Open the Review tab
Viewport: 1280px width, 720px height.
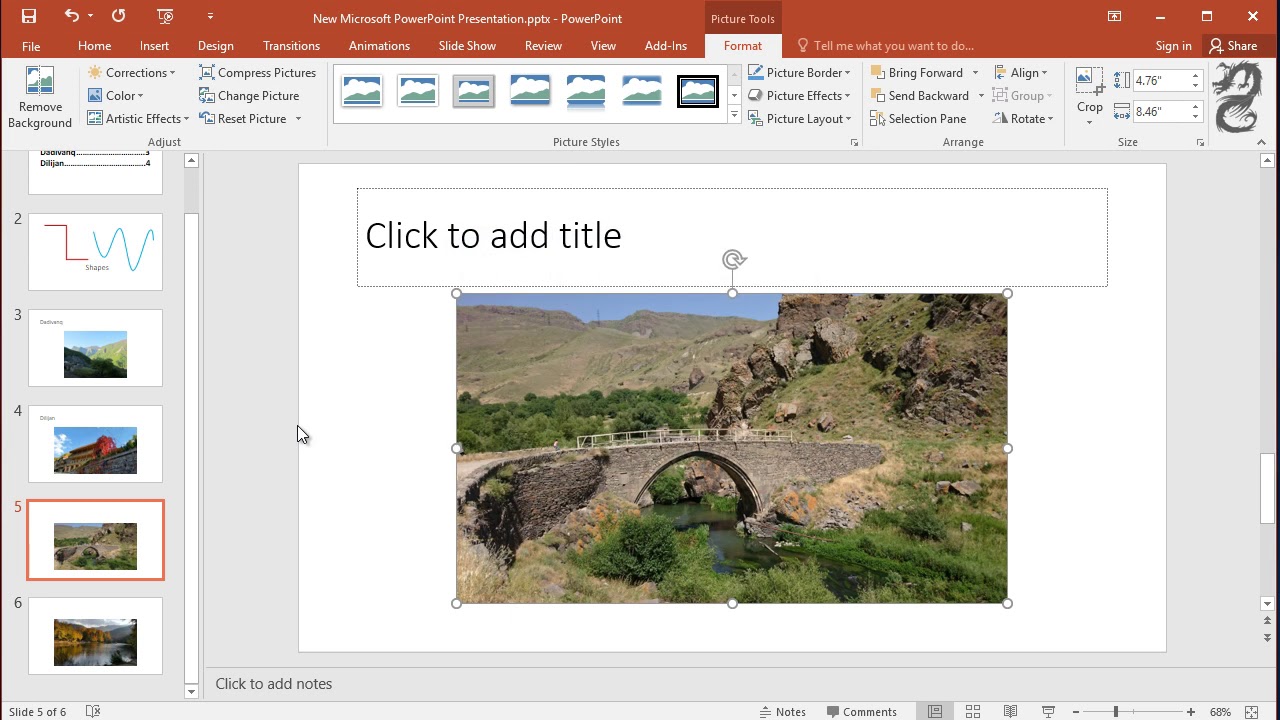[x=543, y=46]
